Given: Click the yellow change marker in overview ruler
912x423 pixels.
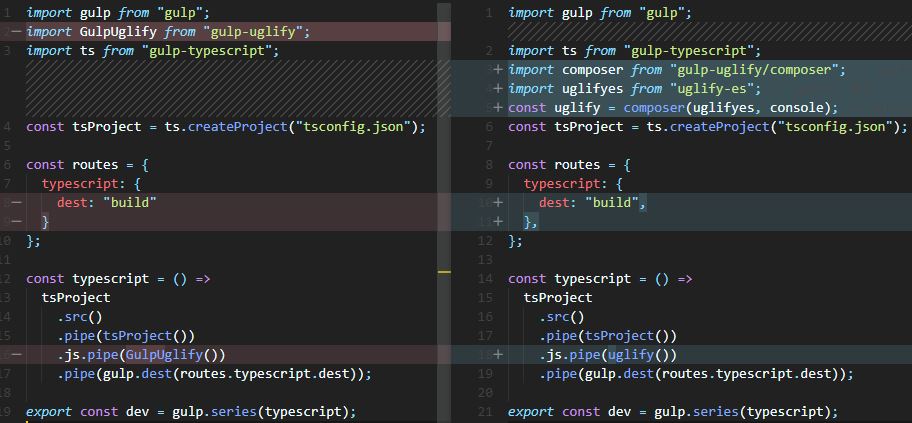Looking at the screenshot, I should coord(444,272).
